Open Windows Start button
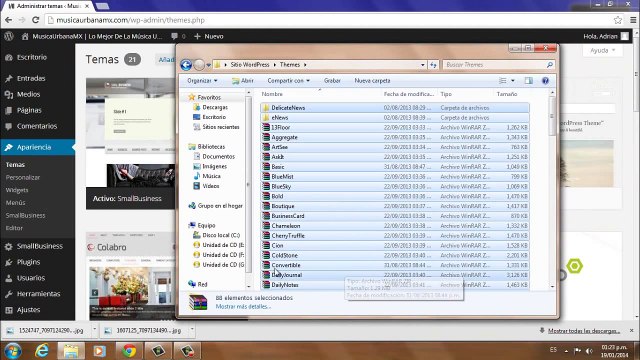 [x=13, y=351]
